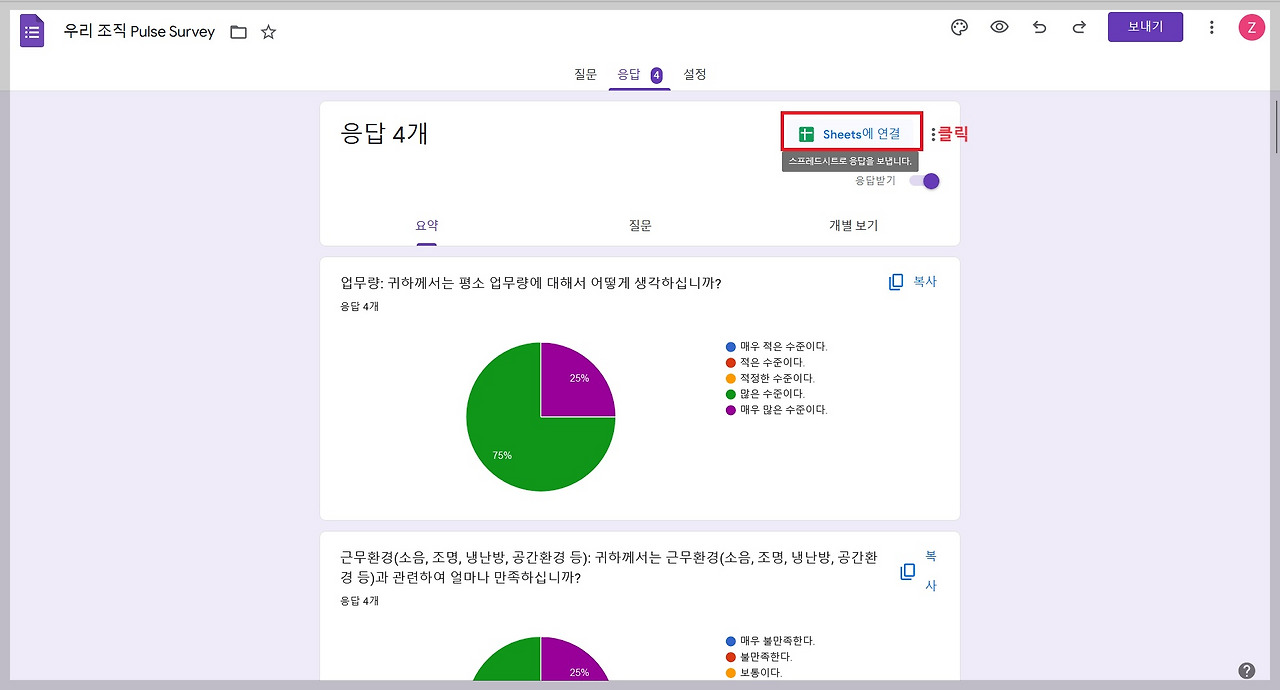Redo the last change
The width and height of the screenshot is (1280, 690).
tap(1079, 28)
